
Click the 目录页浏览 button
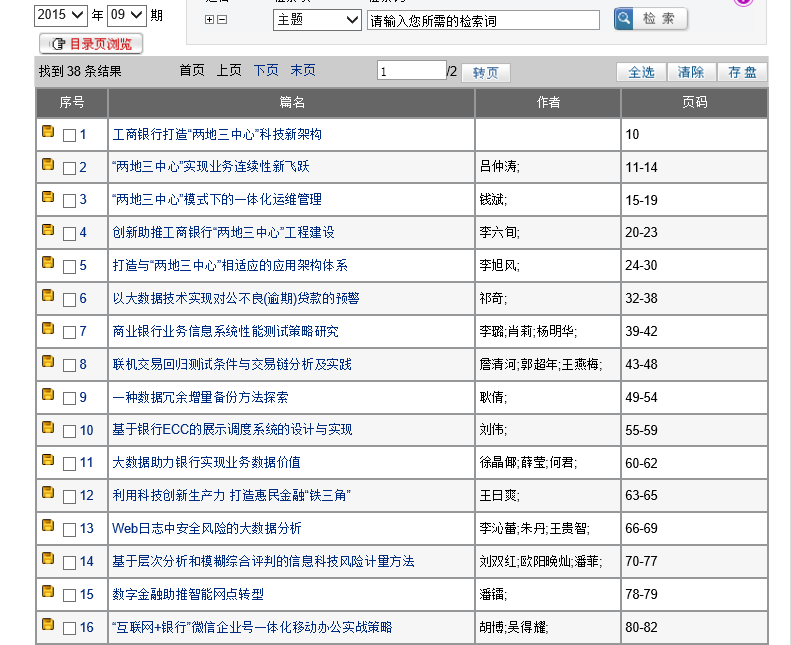(x=91, y=44)
